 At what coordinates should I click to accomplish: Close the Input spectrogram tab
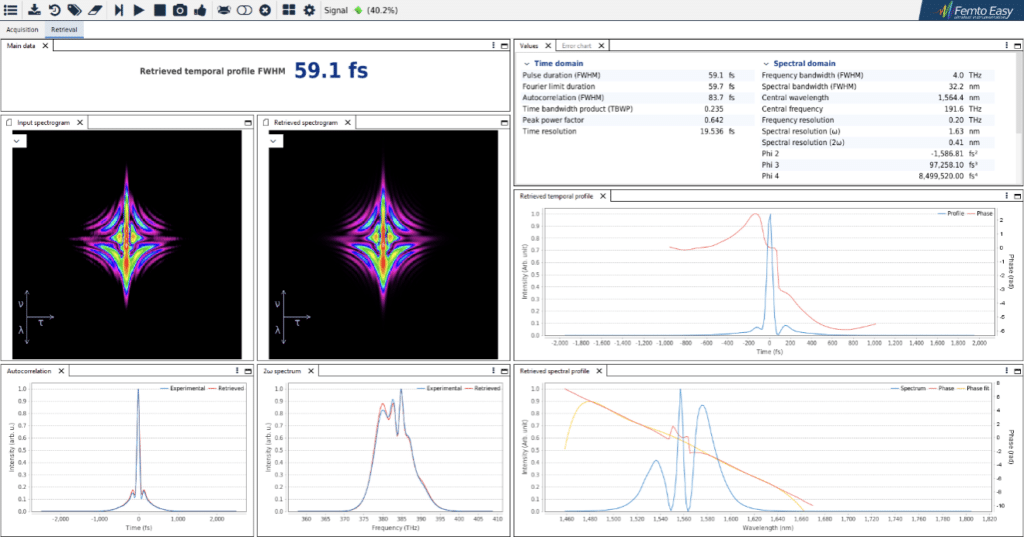[80, 122]
